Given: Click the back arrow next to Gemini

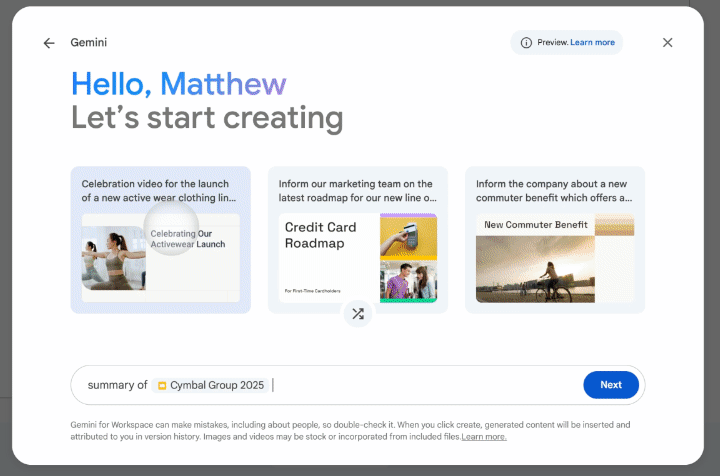Looking at the screenshot, I should tap(49, 43).
